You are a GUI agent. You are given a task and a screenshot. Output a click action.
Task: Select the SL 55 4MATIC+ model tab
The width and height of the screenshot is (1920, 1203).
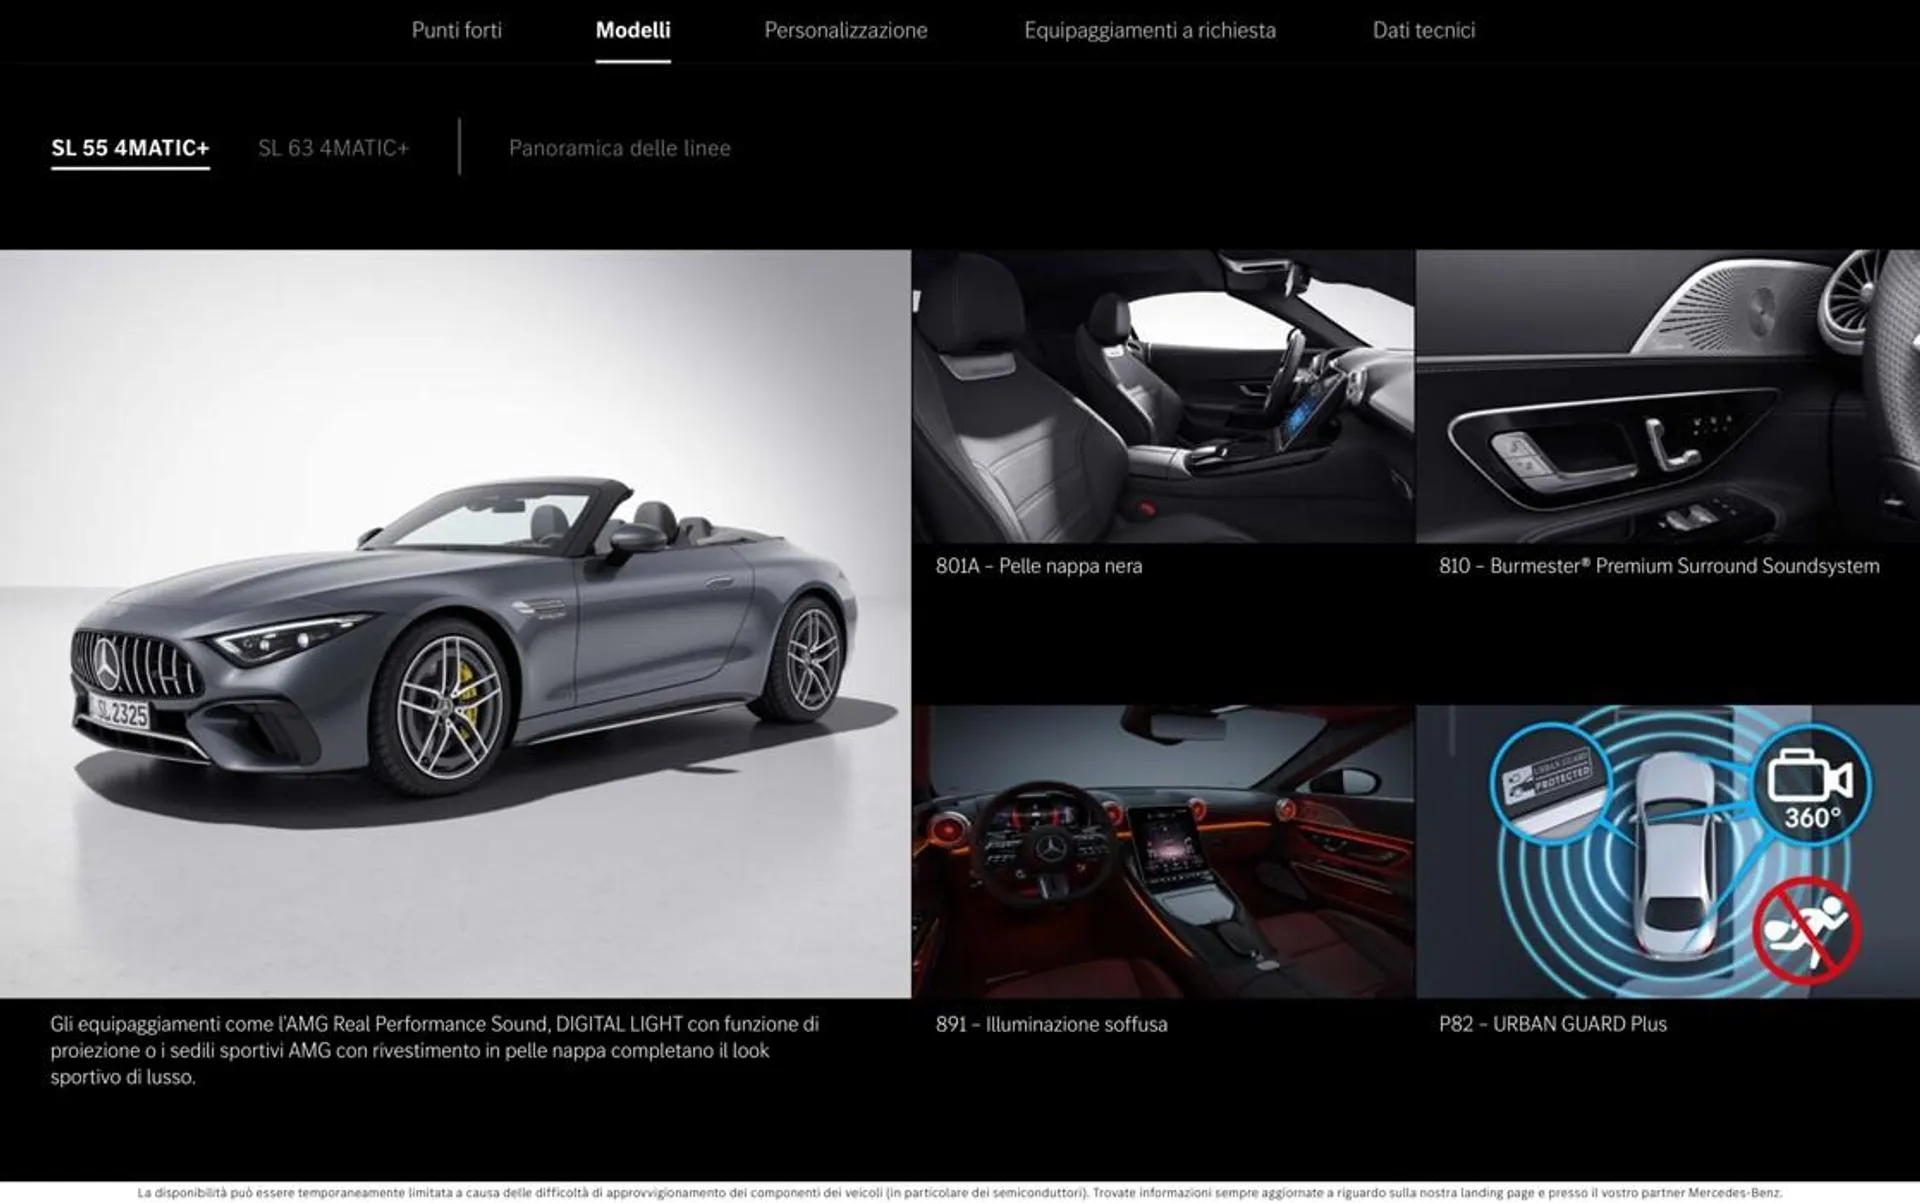coord(130,148)
